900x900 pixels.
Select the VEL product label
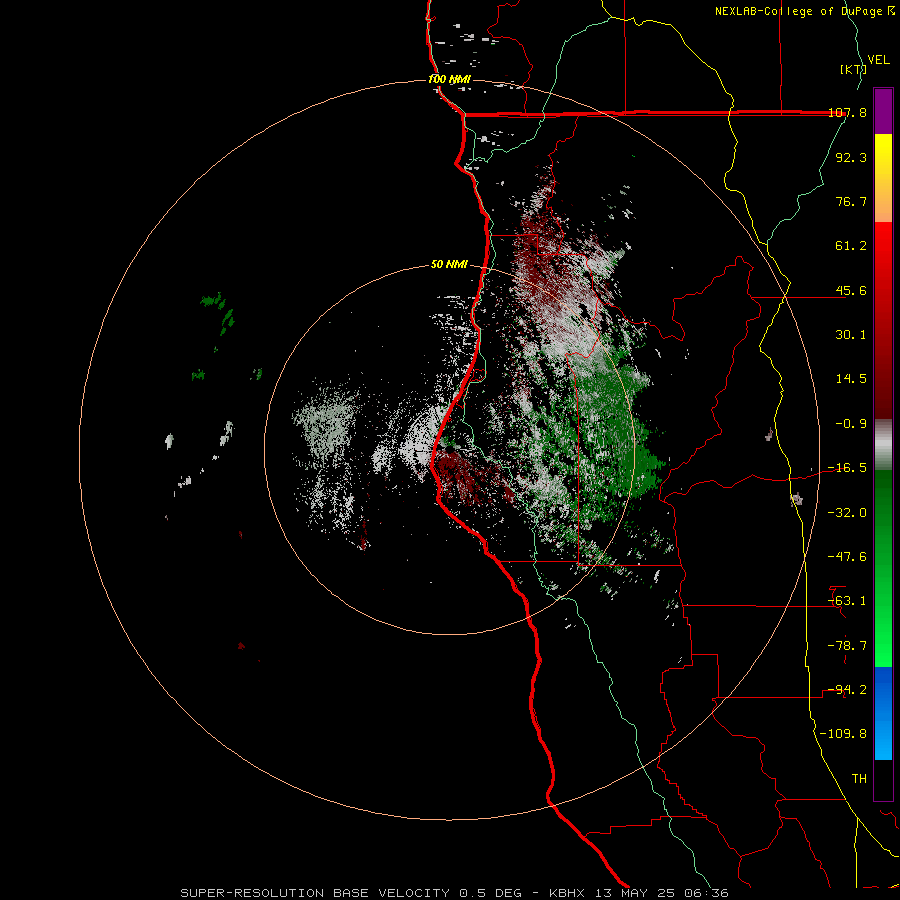(878, 60)
